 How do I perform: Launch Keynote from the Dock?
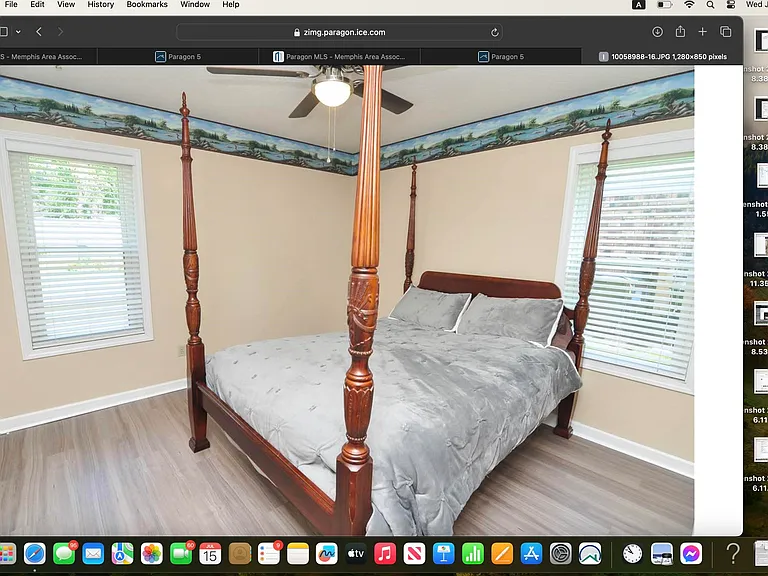[444, 554]
